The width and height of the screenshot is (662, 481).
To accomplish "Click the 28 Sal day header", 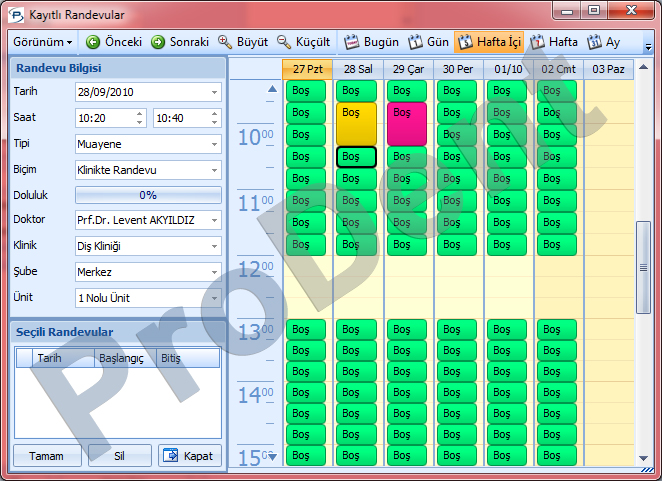I will pyautogui.click(x=358, y=69).
